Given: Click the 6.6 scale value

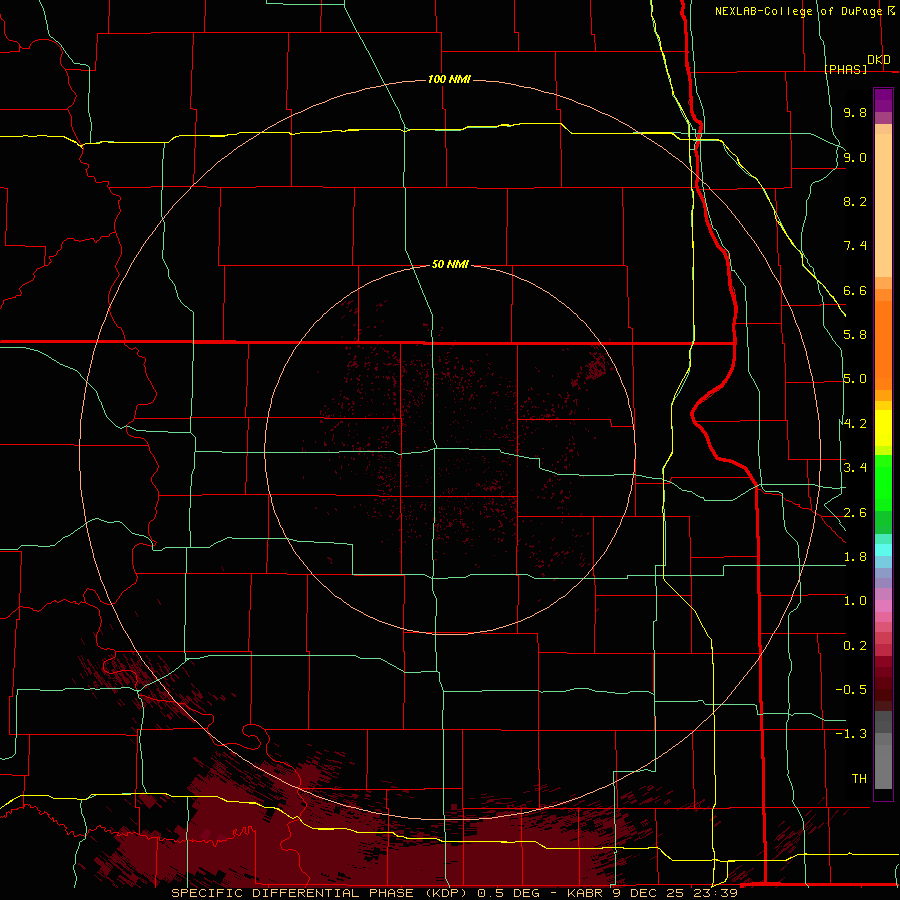Looking at the screenshot, I should 855,290.
